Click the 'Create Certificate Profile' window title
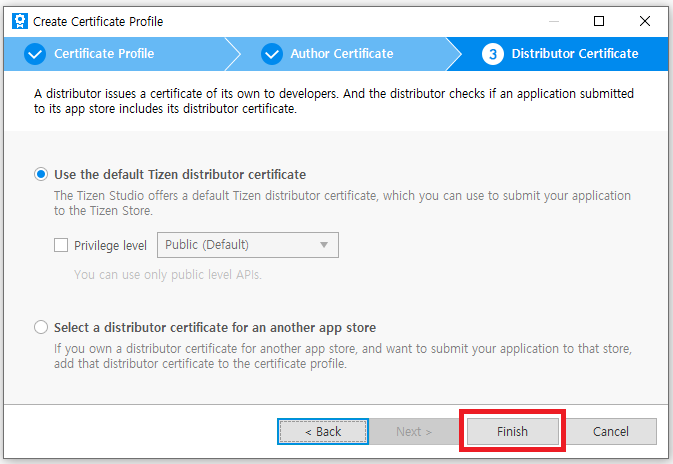Viewport: 673px width, 464px height. (x=98, y=21)
